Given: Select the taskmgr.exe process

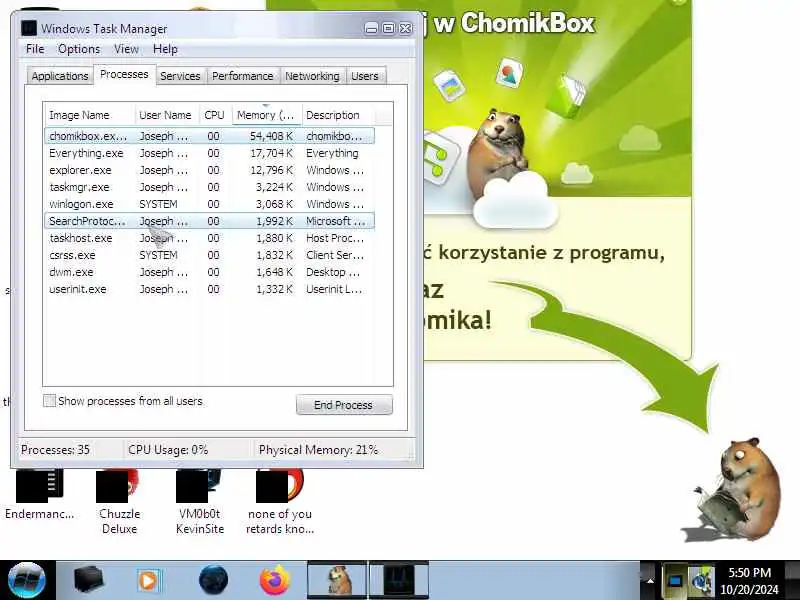Looking at the screenshot, I should (210, 187).
